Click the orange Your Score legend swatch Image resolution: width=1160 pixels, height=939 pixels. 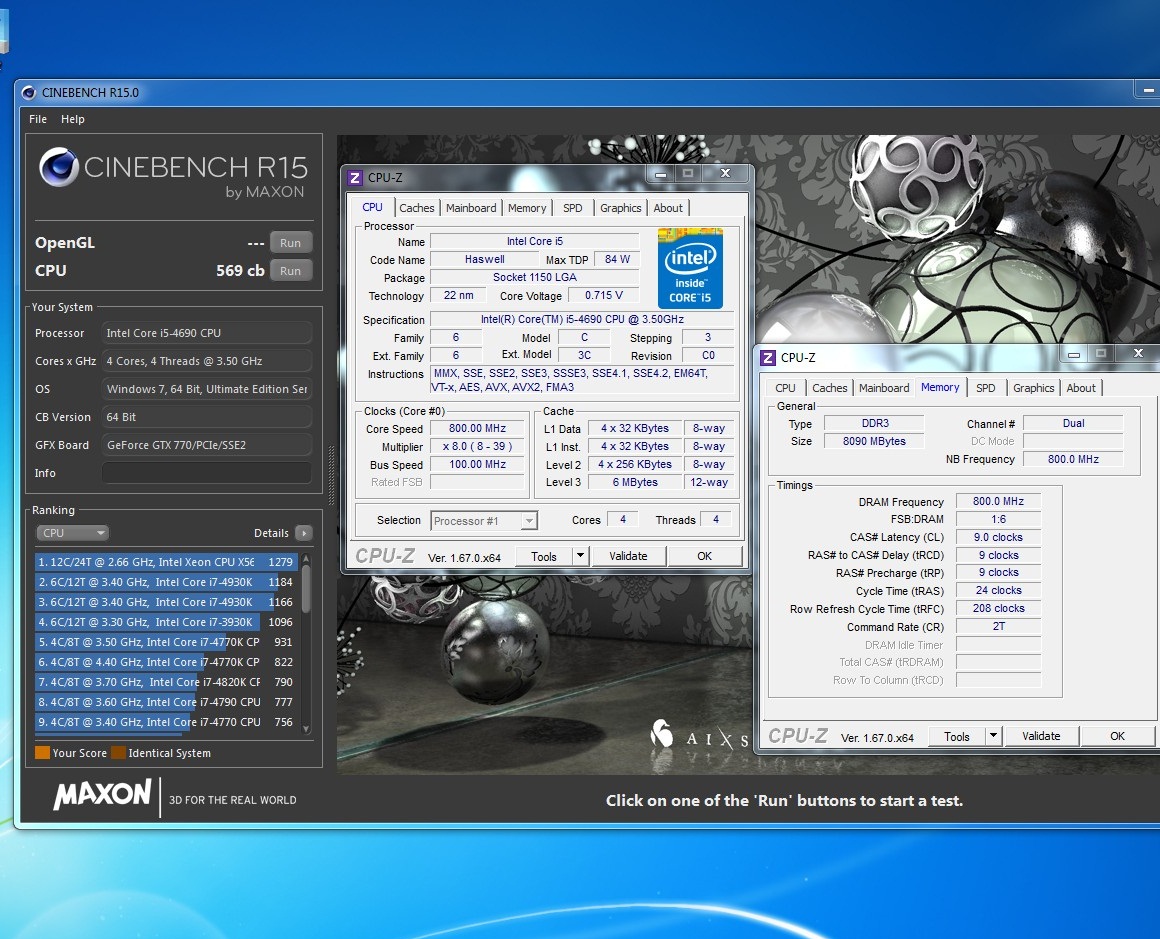click(x=42, y=753)
